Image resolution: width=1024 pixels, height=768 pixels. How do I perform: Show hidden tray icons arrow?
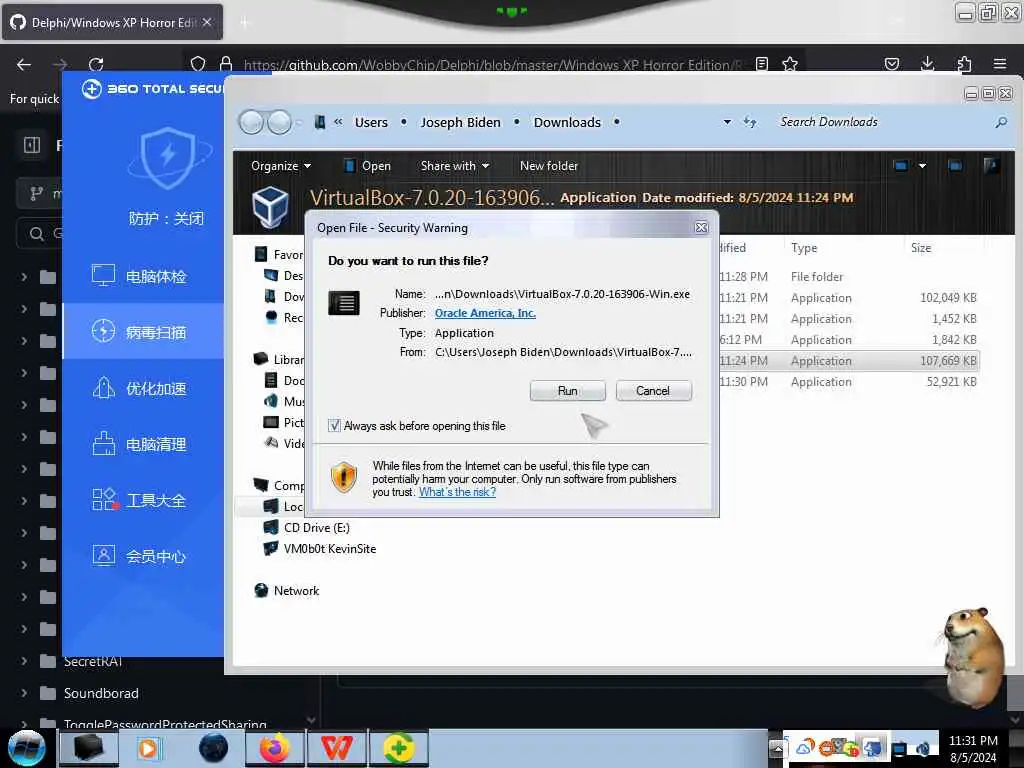point(776,749)
